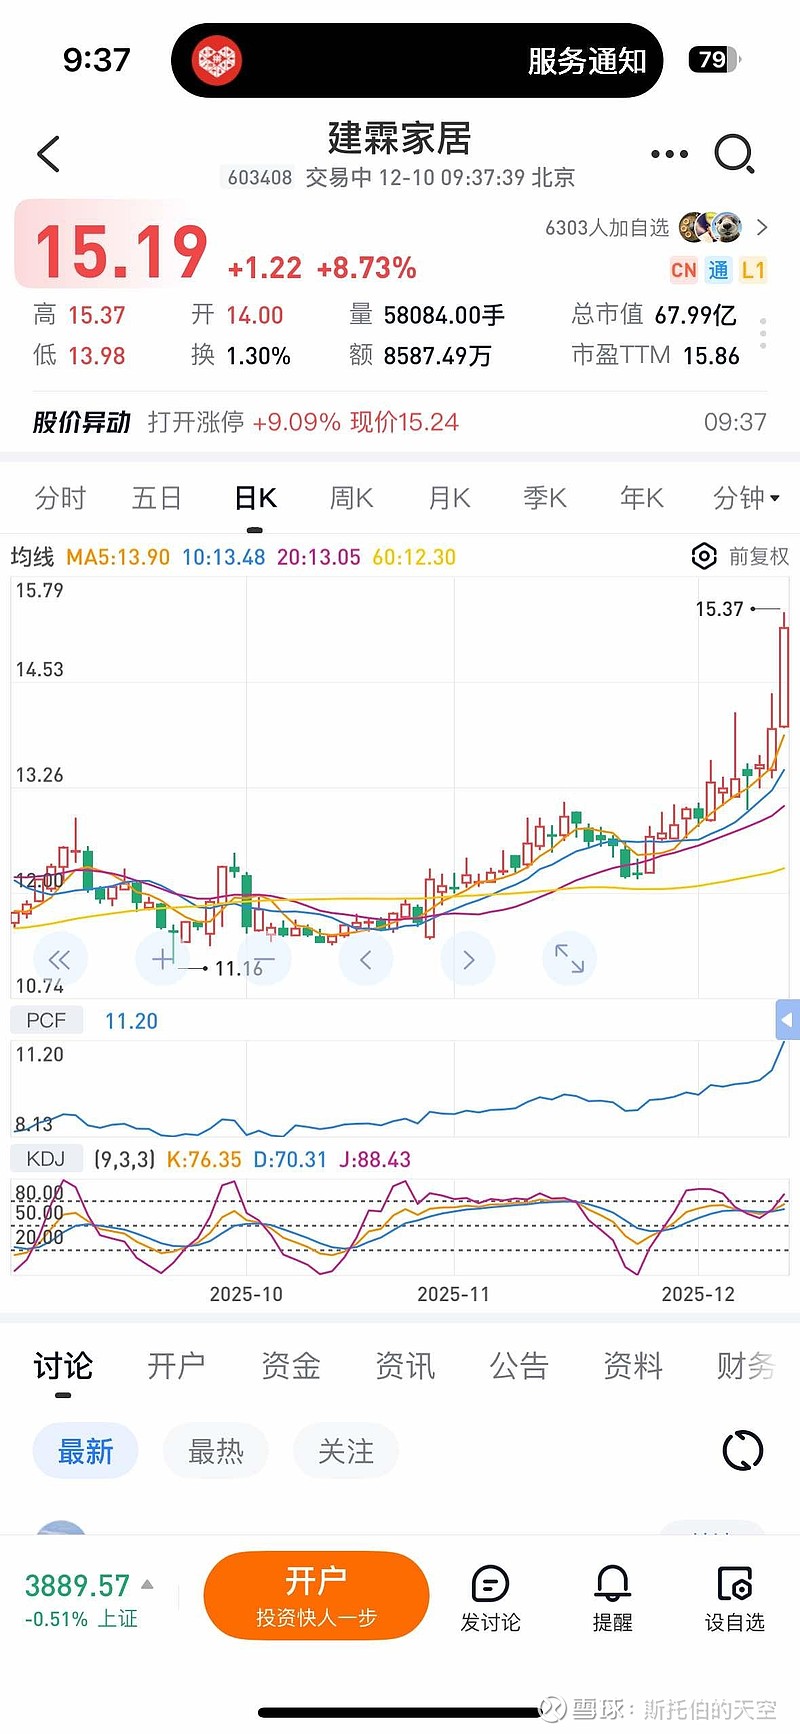This screenshot has width=800, height=1734.
Task: Open the 分钟 minute interval dropdown
Action: coord(746,498)
